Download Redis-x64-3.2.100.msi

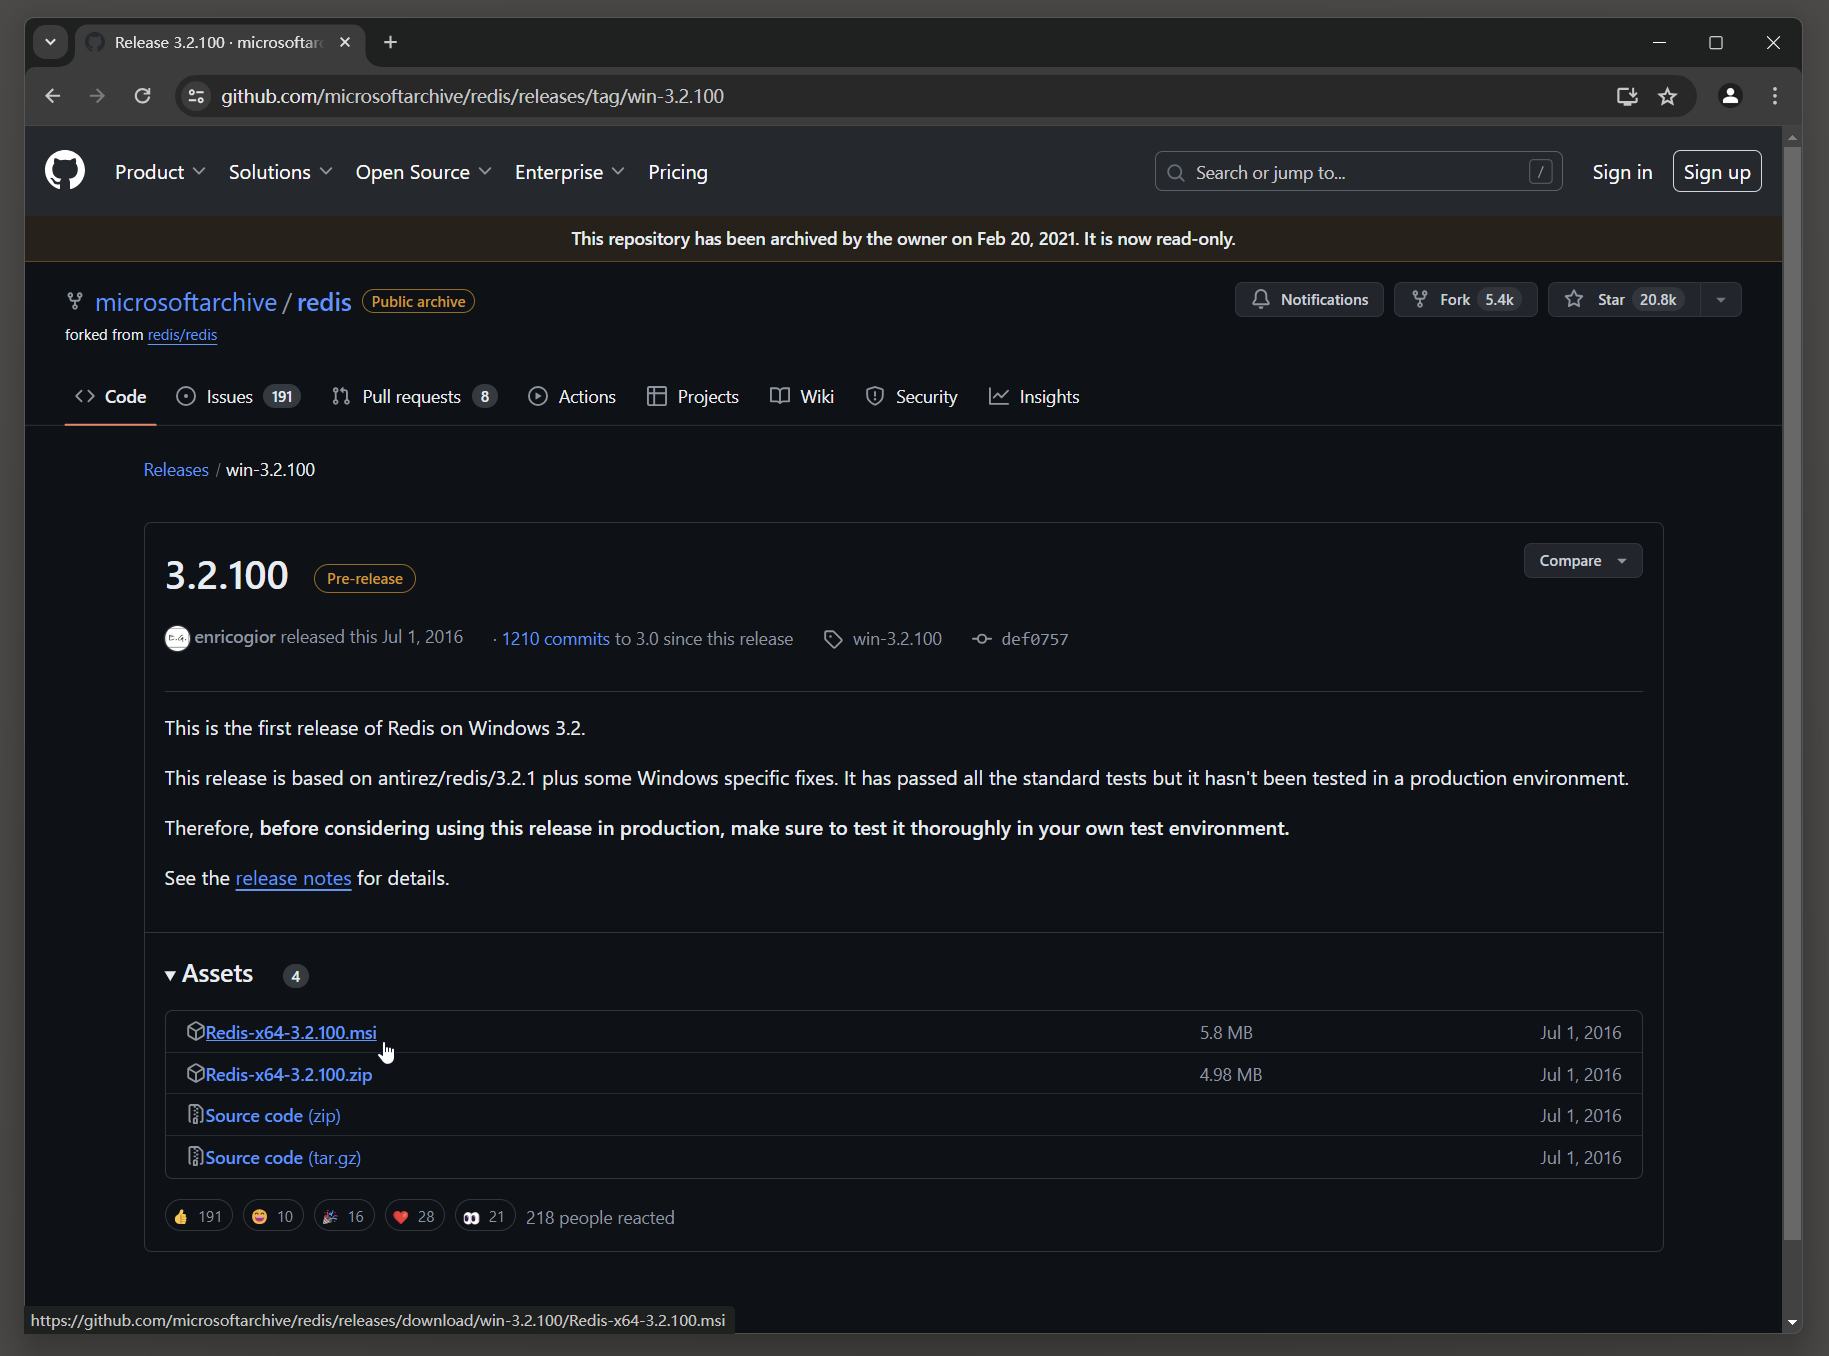pos(291,1032)
